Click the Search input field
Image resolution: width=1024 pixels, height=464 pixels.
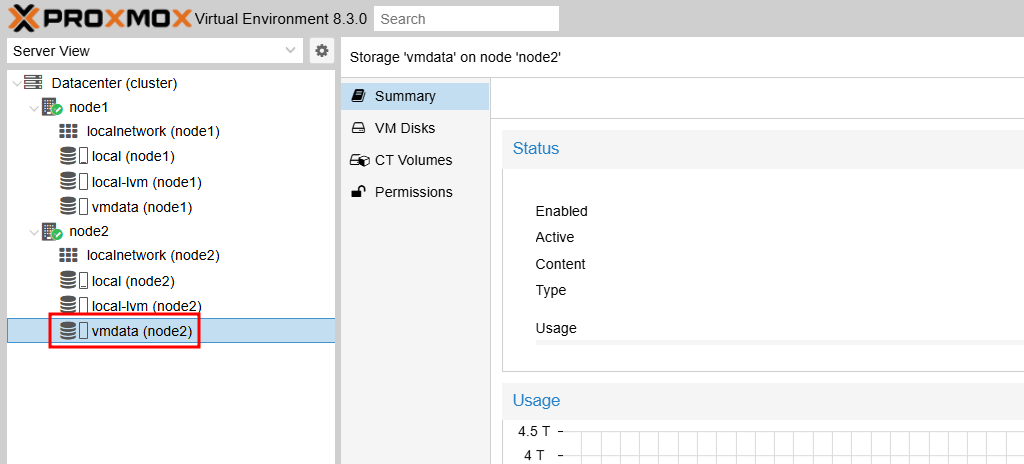tap(466, 19)
